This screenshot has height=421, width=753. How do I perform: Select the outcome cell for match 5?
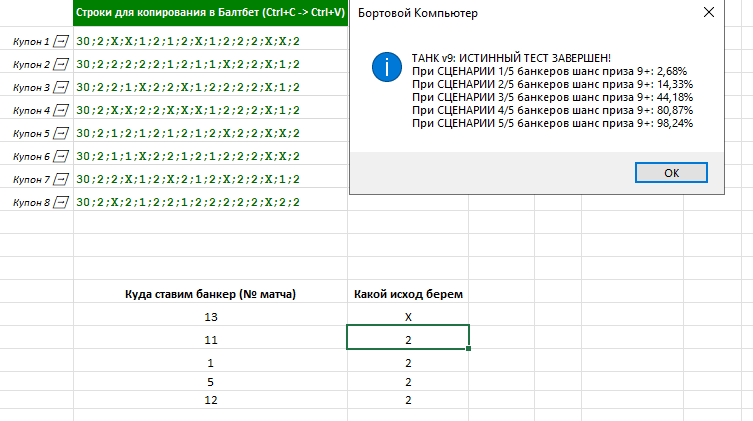coord(408,382)
